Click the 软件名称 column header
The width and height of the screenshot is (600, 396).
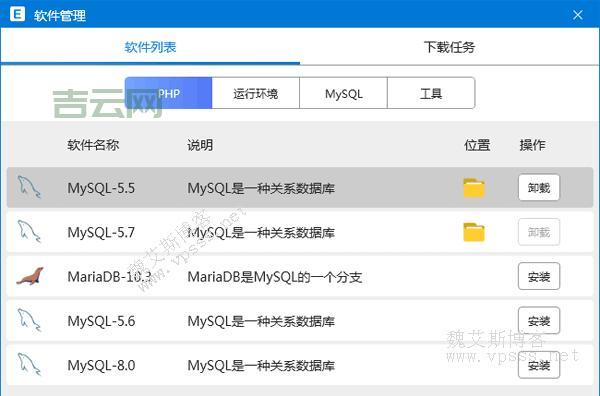point(93,145)
